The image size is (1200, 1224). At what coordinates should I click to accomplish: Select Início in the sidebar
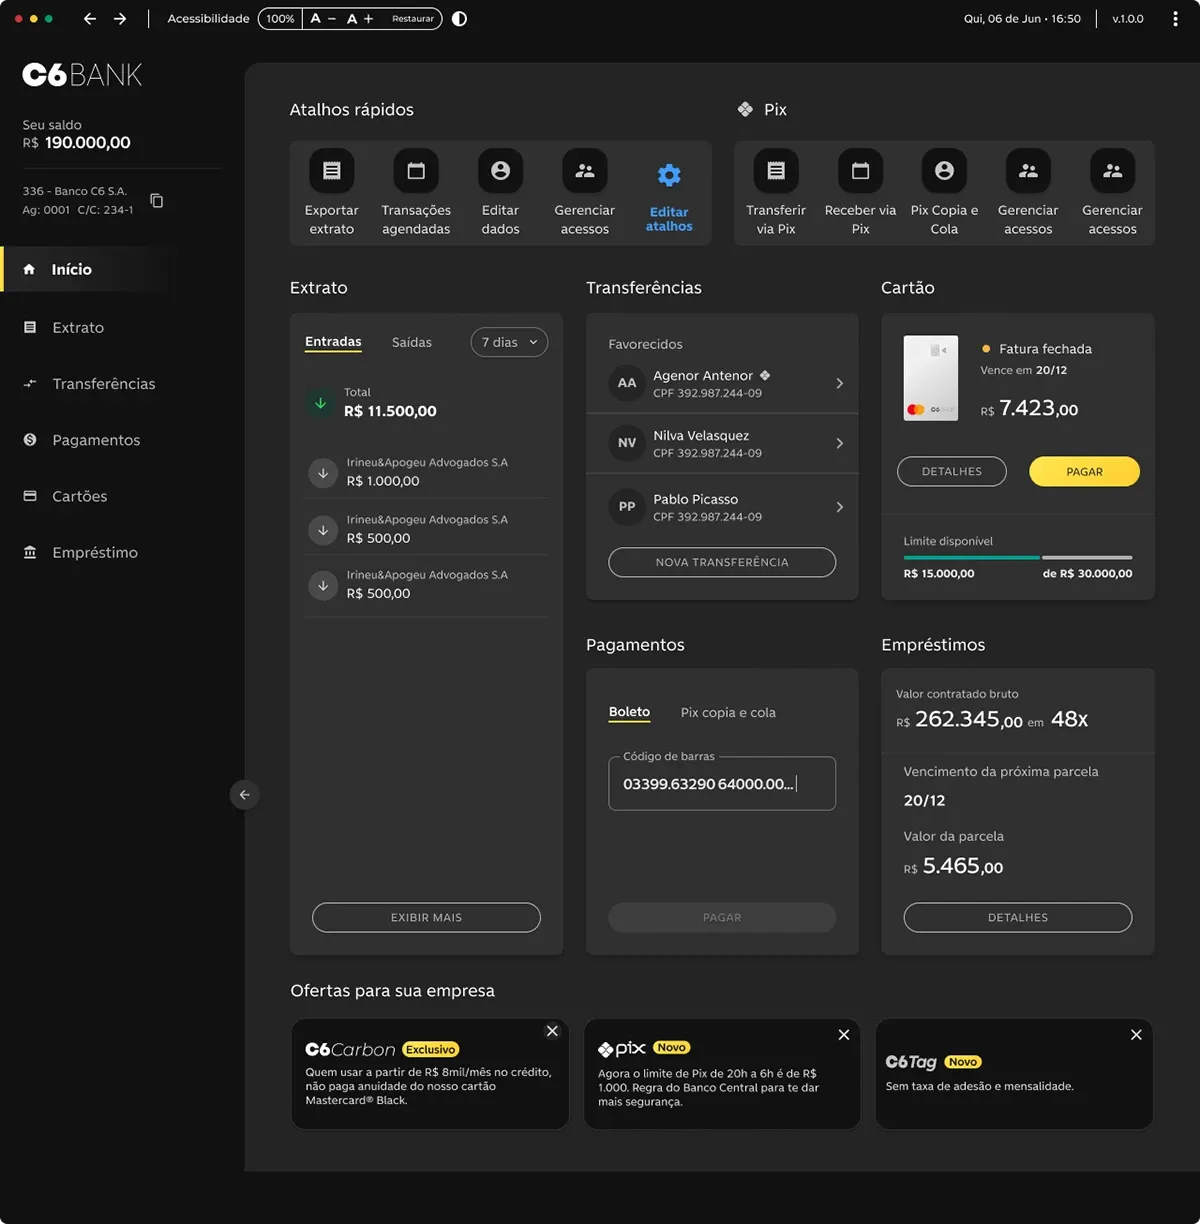coord(87,269)
